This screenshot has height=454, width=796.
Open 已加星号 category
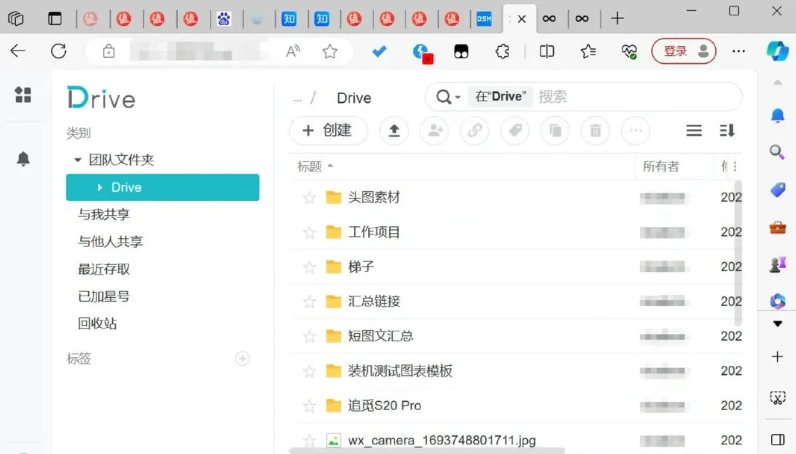pyautogui.click(x=104, y=296)
